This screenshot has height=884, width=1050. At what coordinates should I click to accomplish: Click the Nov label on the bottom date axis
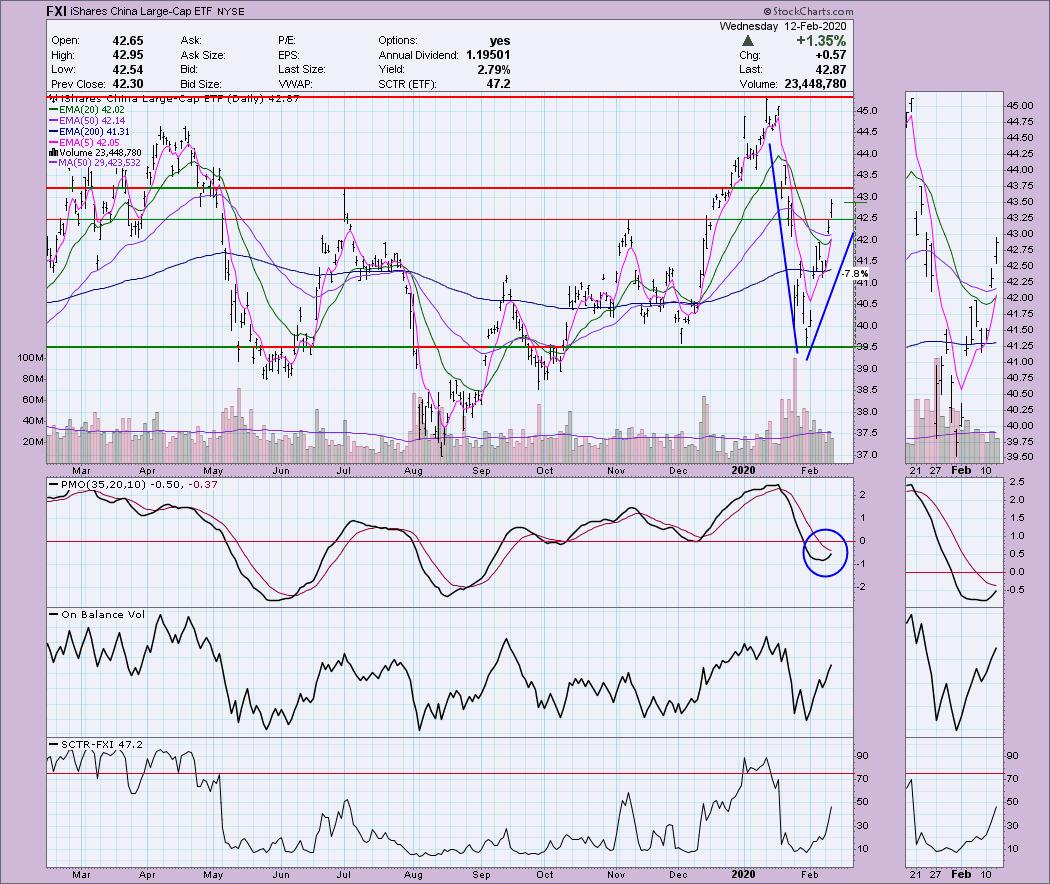click(x=616, y=874)
